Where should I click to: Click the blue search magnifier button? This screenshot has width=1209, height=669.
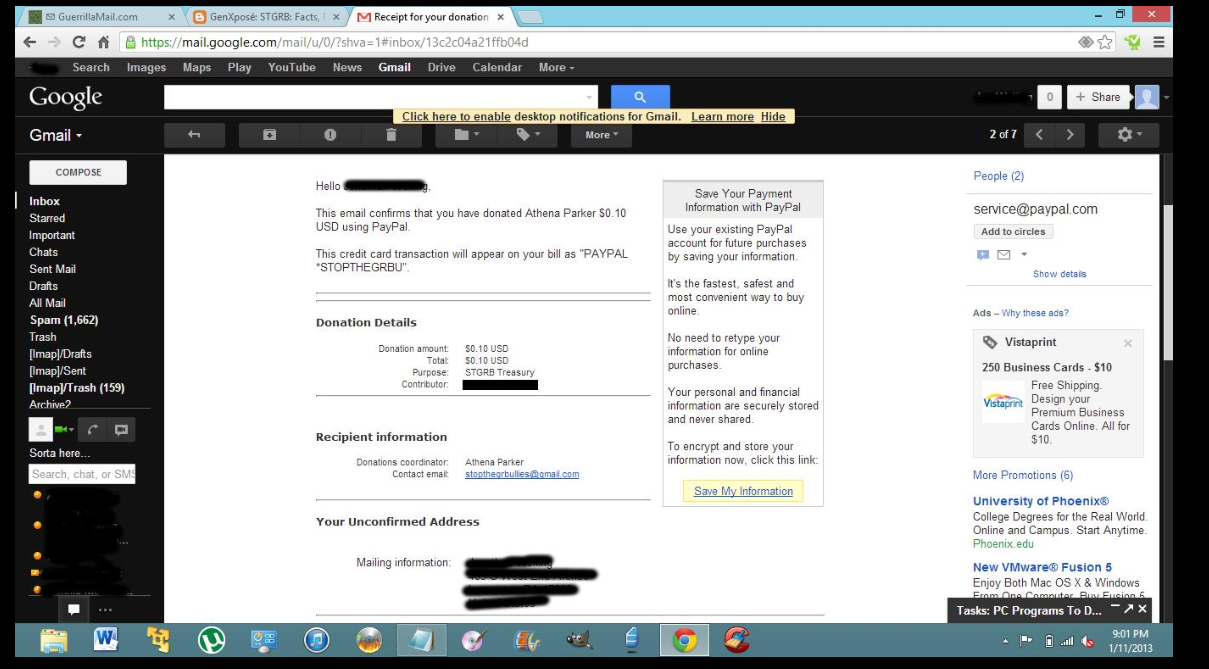[640, 97]
